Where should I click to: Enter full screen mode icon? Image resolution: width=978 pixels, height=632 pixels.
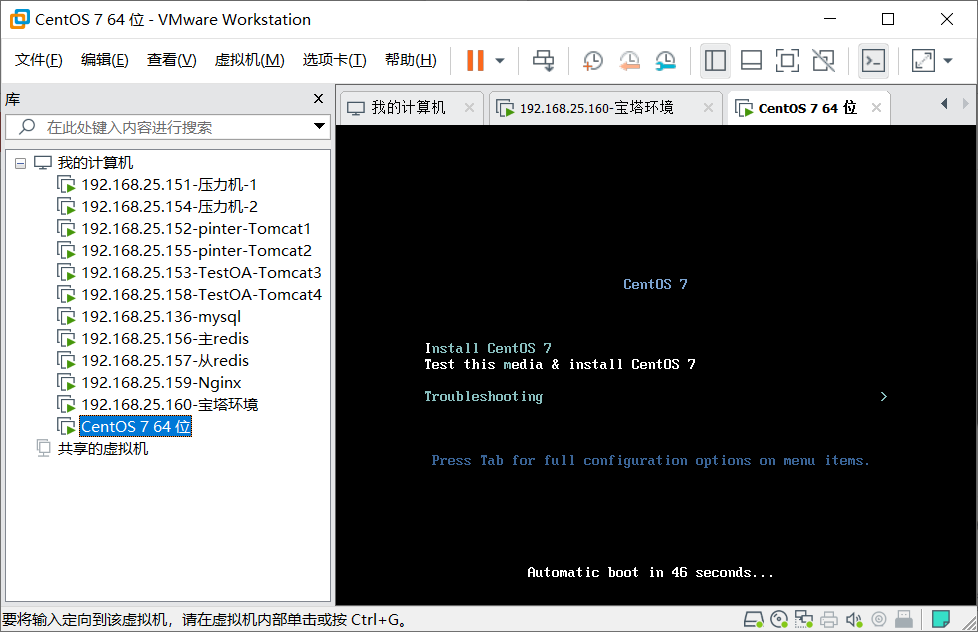[x=787, y=61]
